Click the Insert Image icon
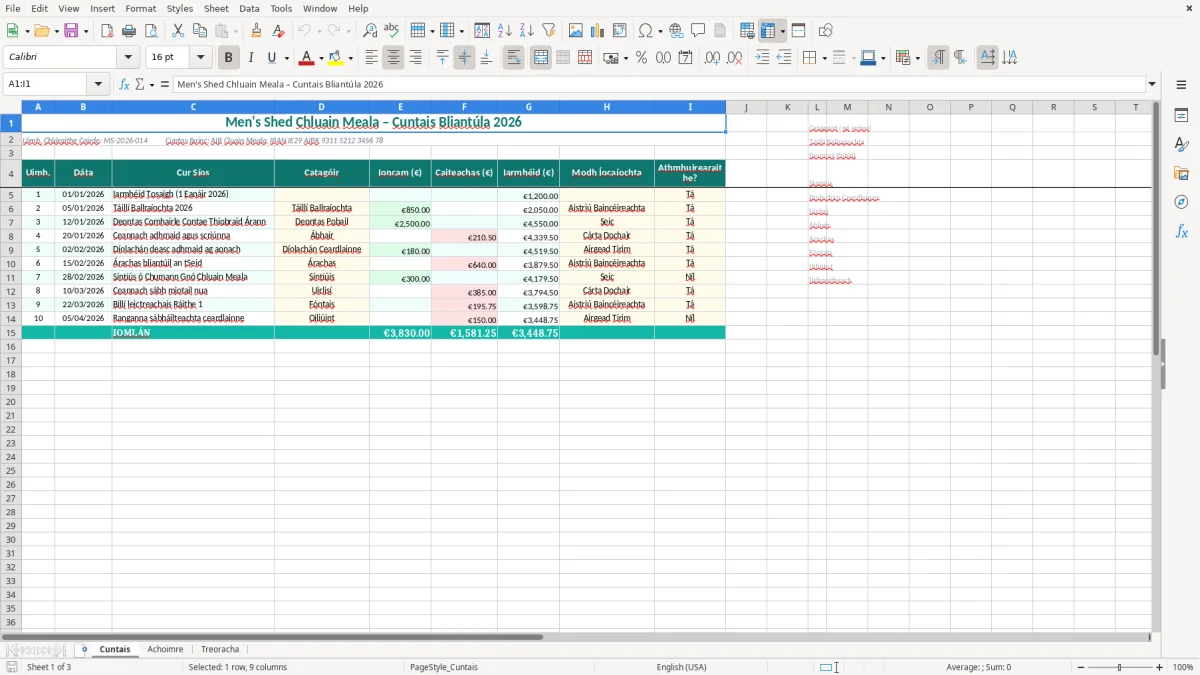This screenshot has width=1200, height=675. (576, 31)
